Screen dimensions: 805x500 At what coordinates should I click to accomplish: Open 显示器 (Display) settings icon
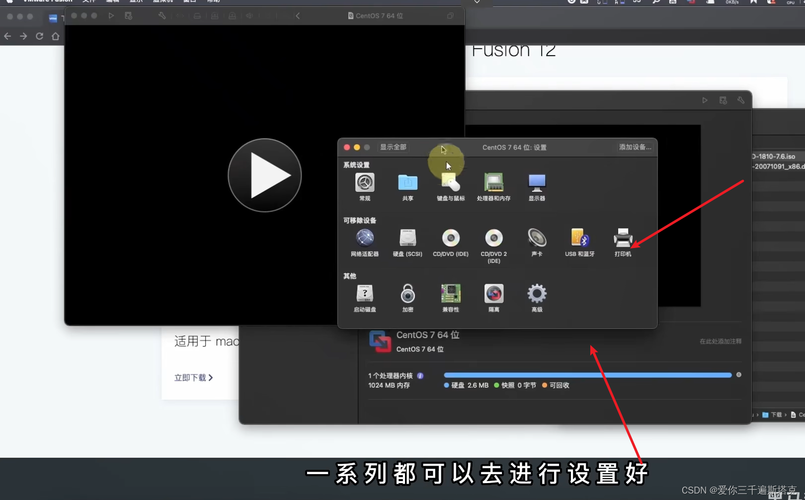point(537,183)
